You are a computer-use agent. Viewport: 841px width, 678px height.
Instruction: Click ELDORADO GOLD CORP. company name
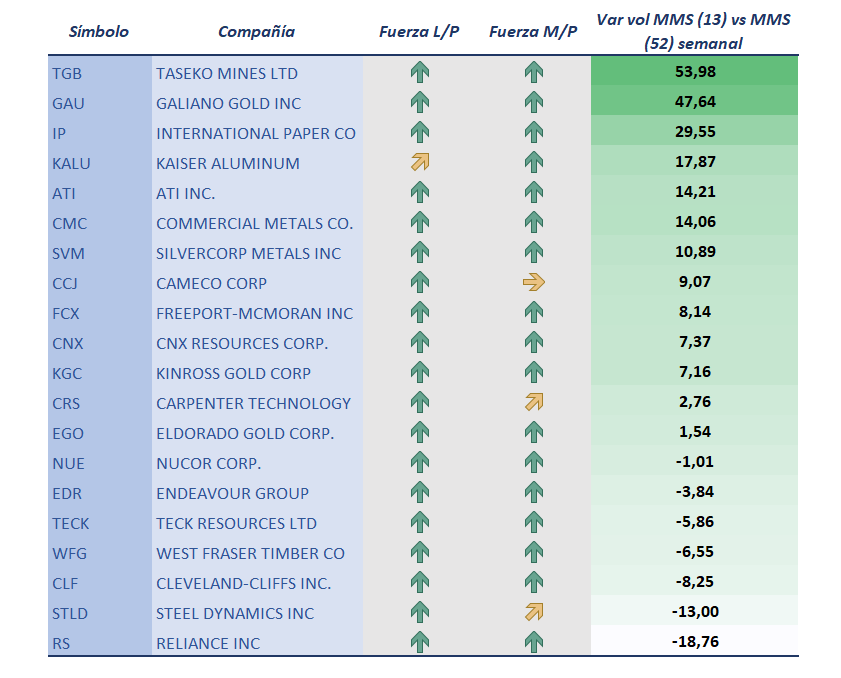coord(245,434)
